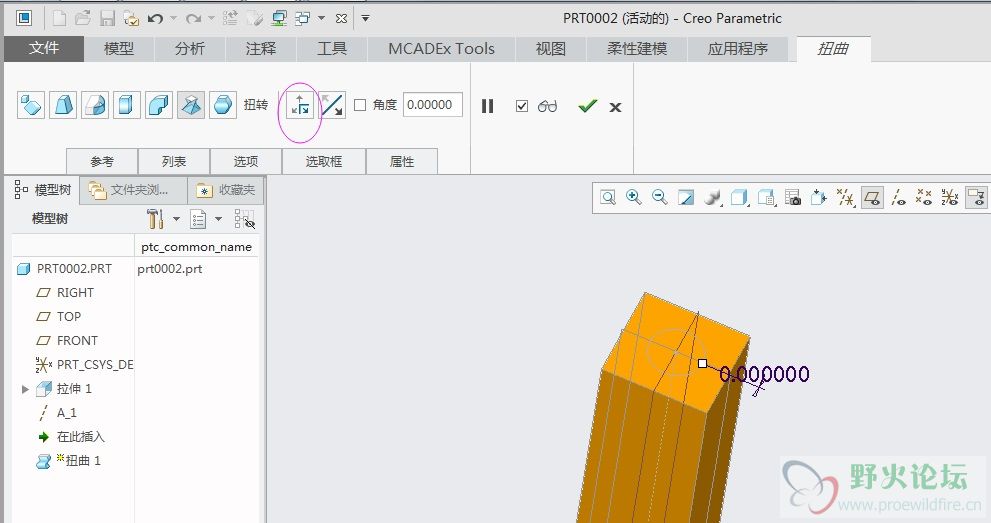Open the Undo history dropdown arrow

(x=173, y=18)
